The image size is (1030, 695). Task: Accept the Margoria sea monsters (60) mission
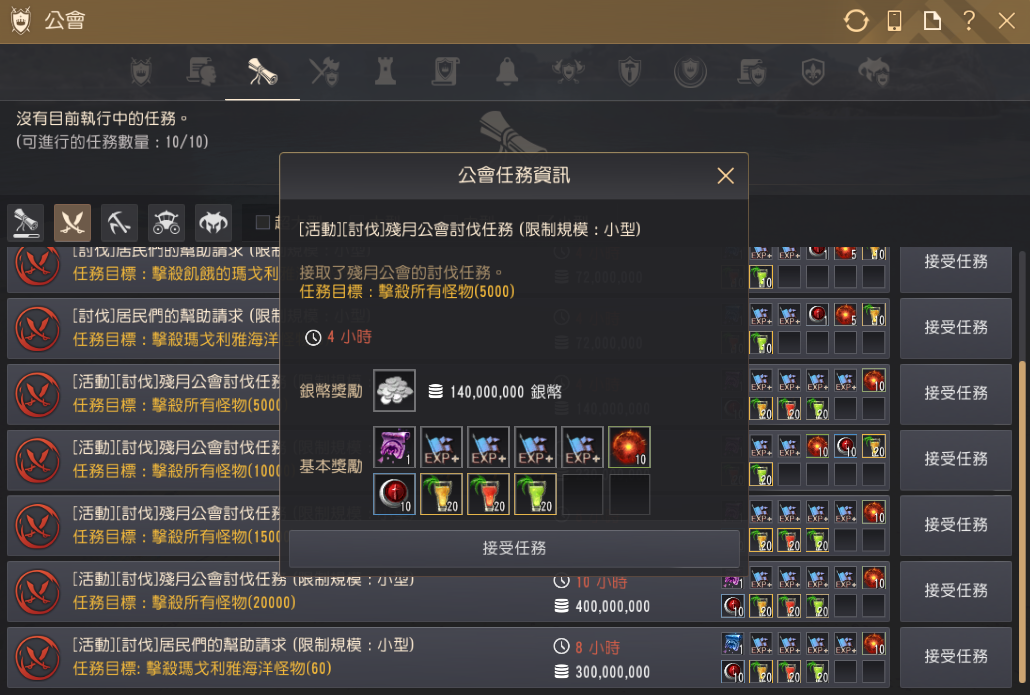(x=956, y=656)
